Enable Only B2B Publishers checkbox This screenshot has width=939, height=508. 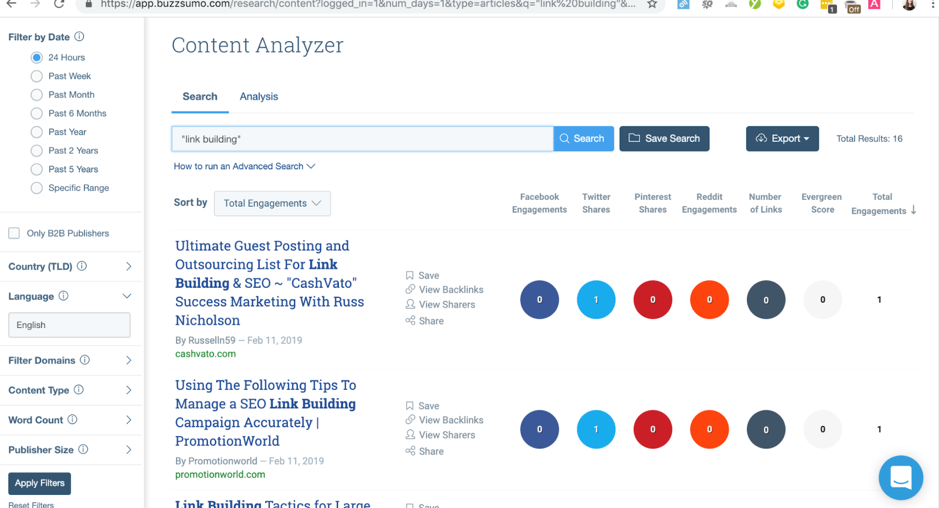(x=14, y=233)
